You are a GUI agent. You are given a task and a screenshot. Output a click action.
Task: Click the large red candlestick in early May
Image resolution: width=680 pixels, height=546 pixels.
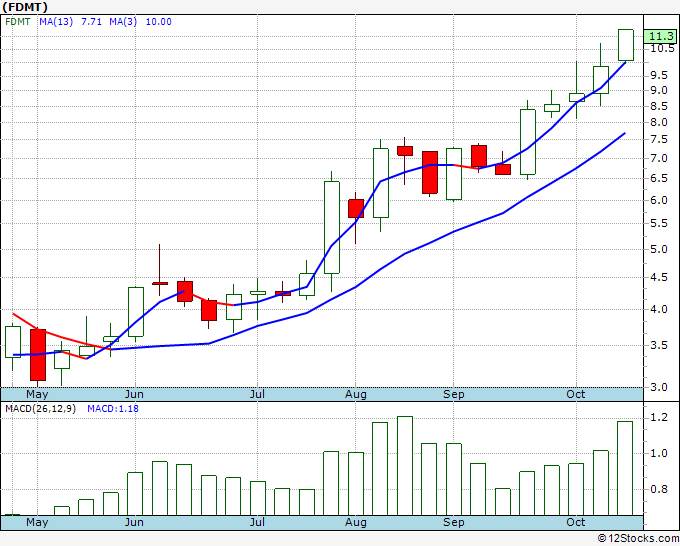pos(38,355)
